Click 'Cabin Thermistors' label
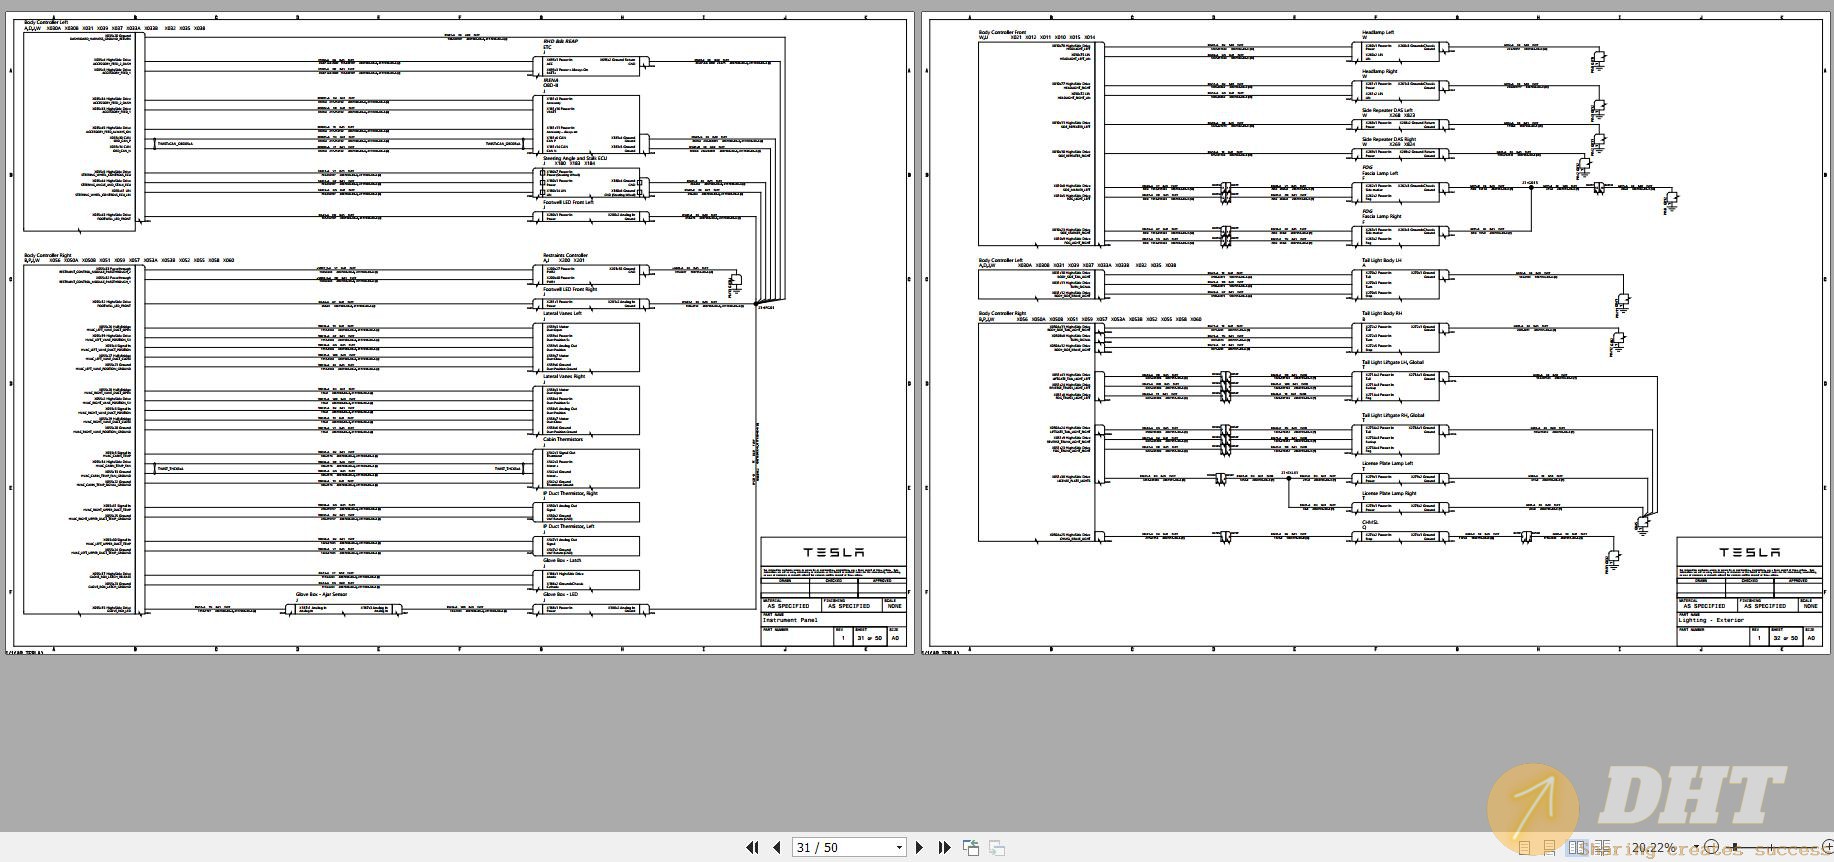1834x862 pixels. 562,439
